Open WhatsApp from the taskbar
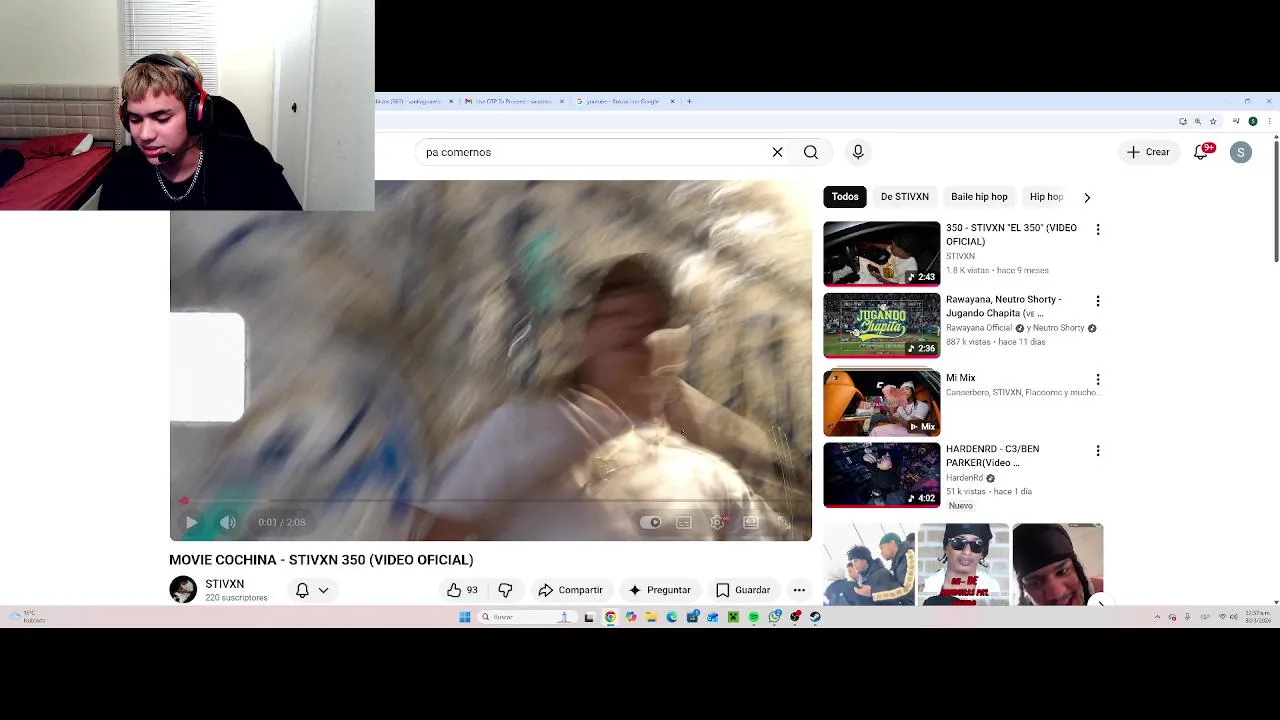The height and width of the screenshot is (720, 1280). point(775,617)
